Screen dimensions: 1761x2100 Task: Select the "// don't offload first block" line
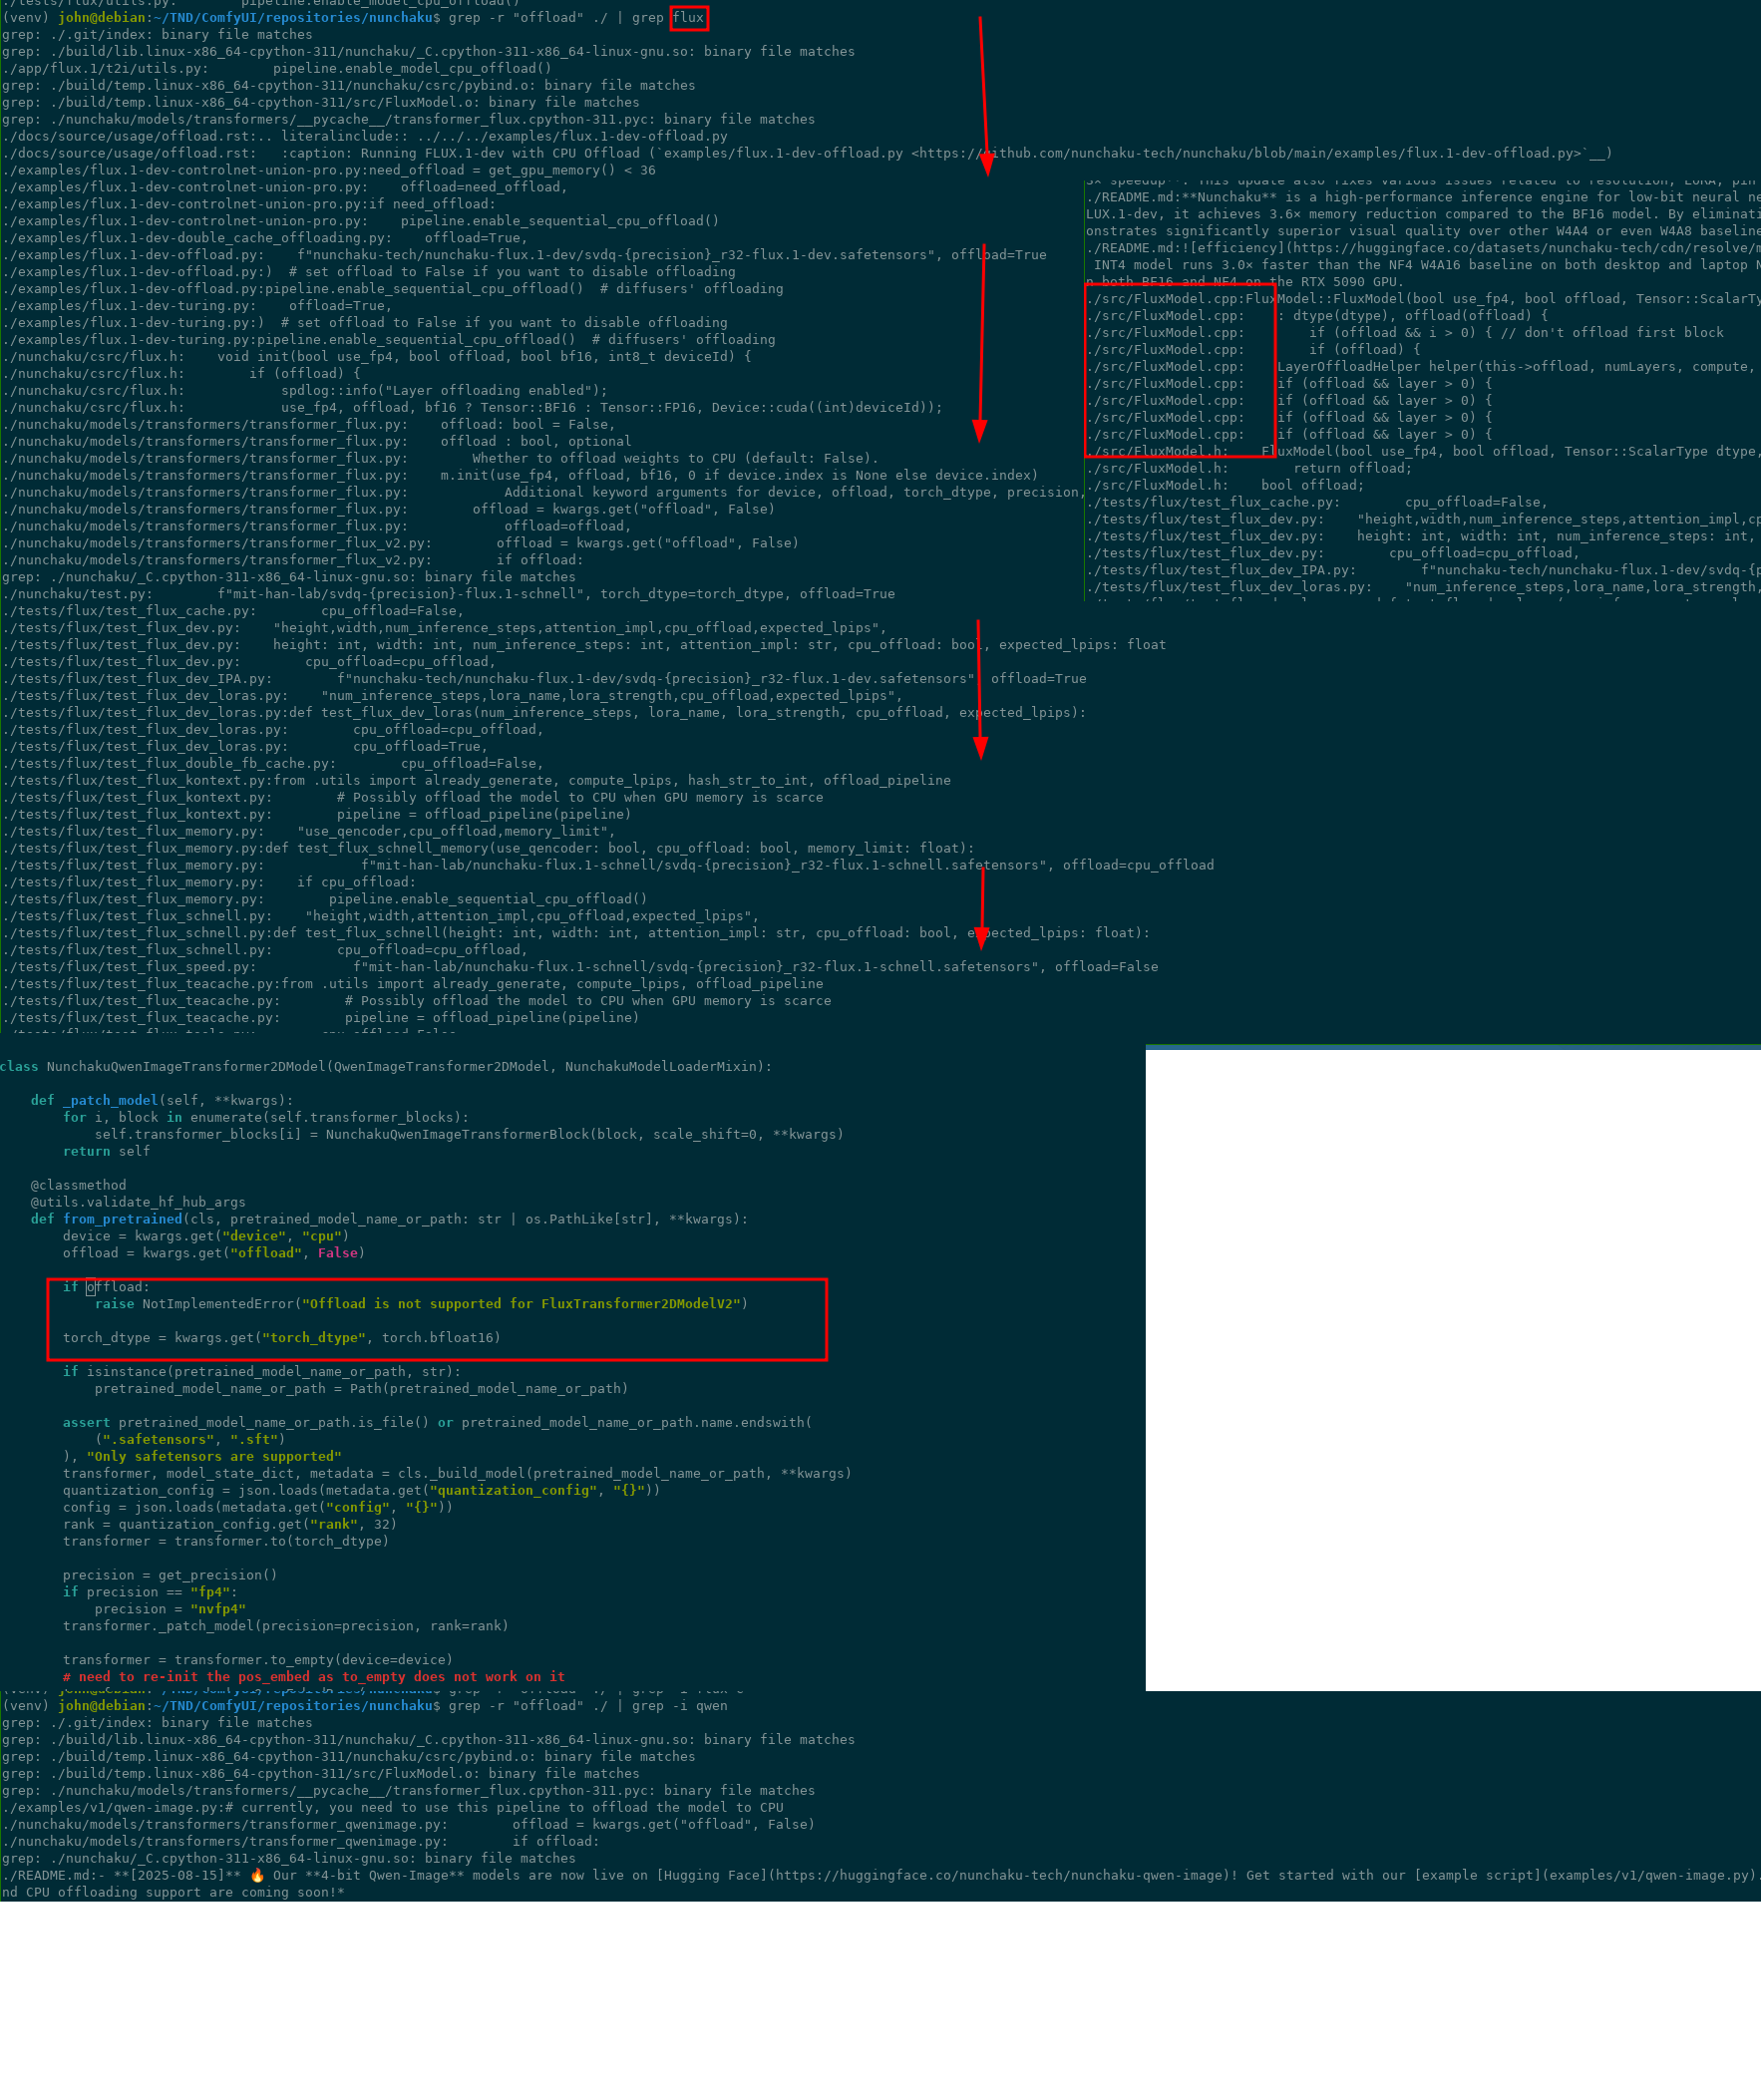point(1405,334)
